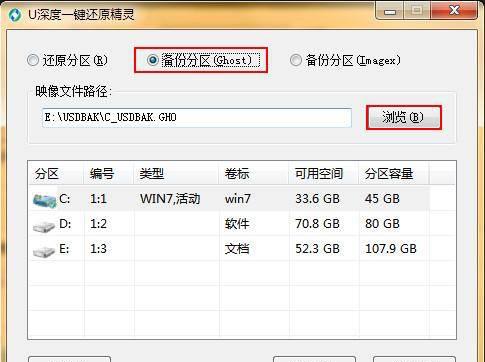Sort by the 分区 column header
The height and width of the screenshot is (362, 485).
pyautogui.click(x=56, y=173)
